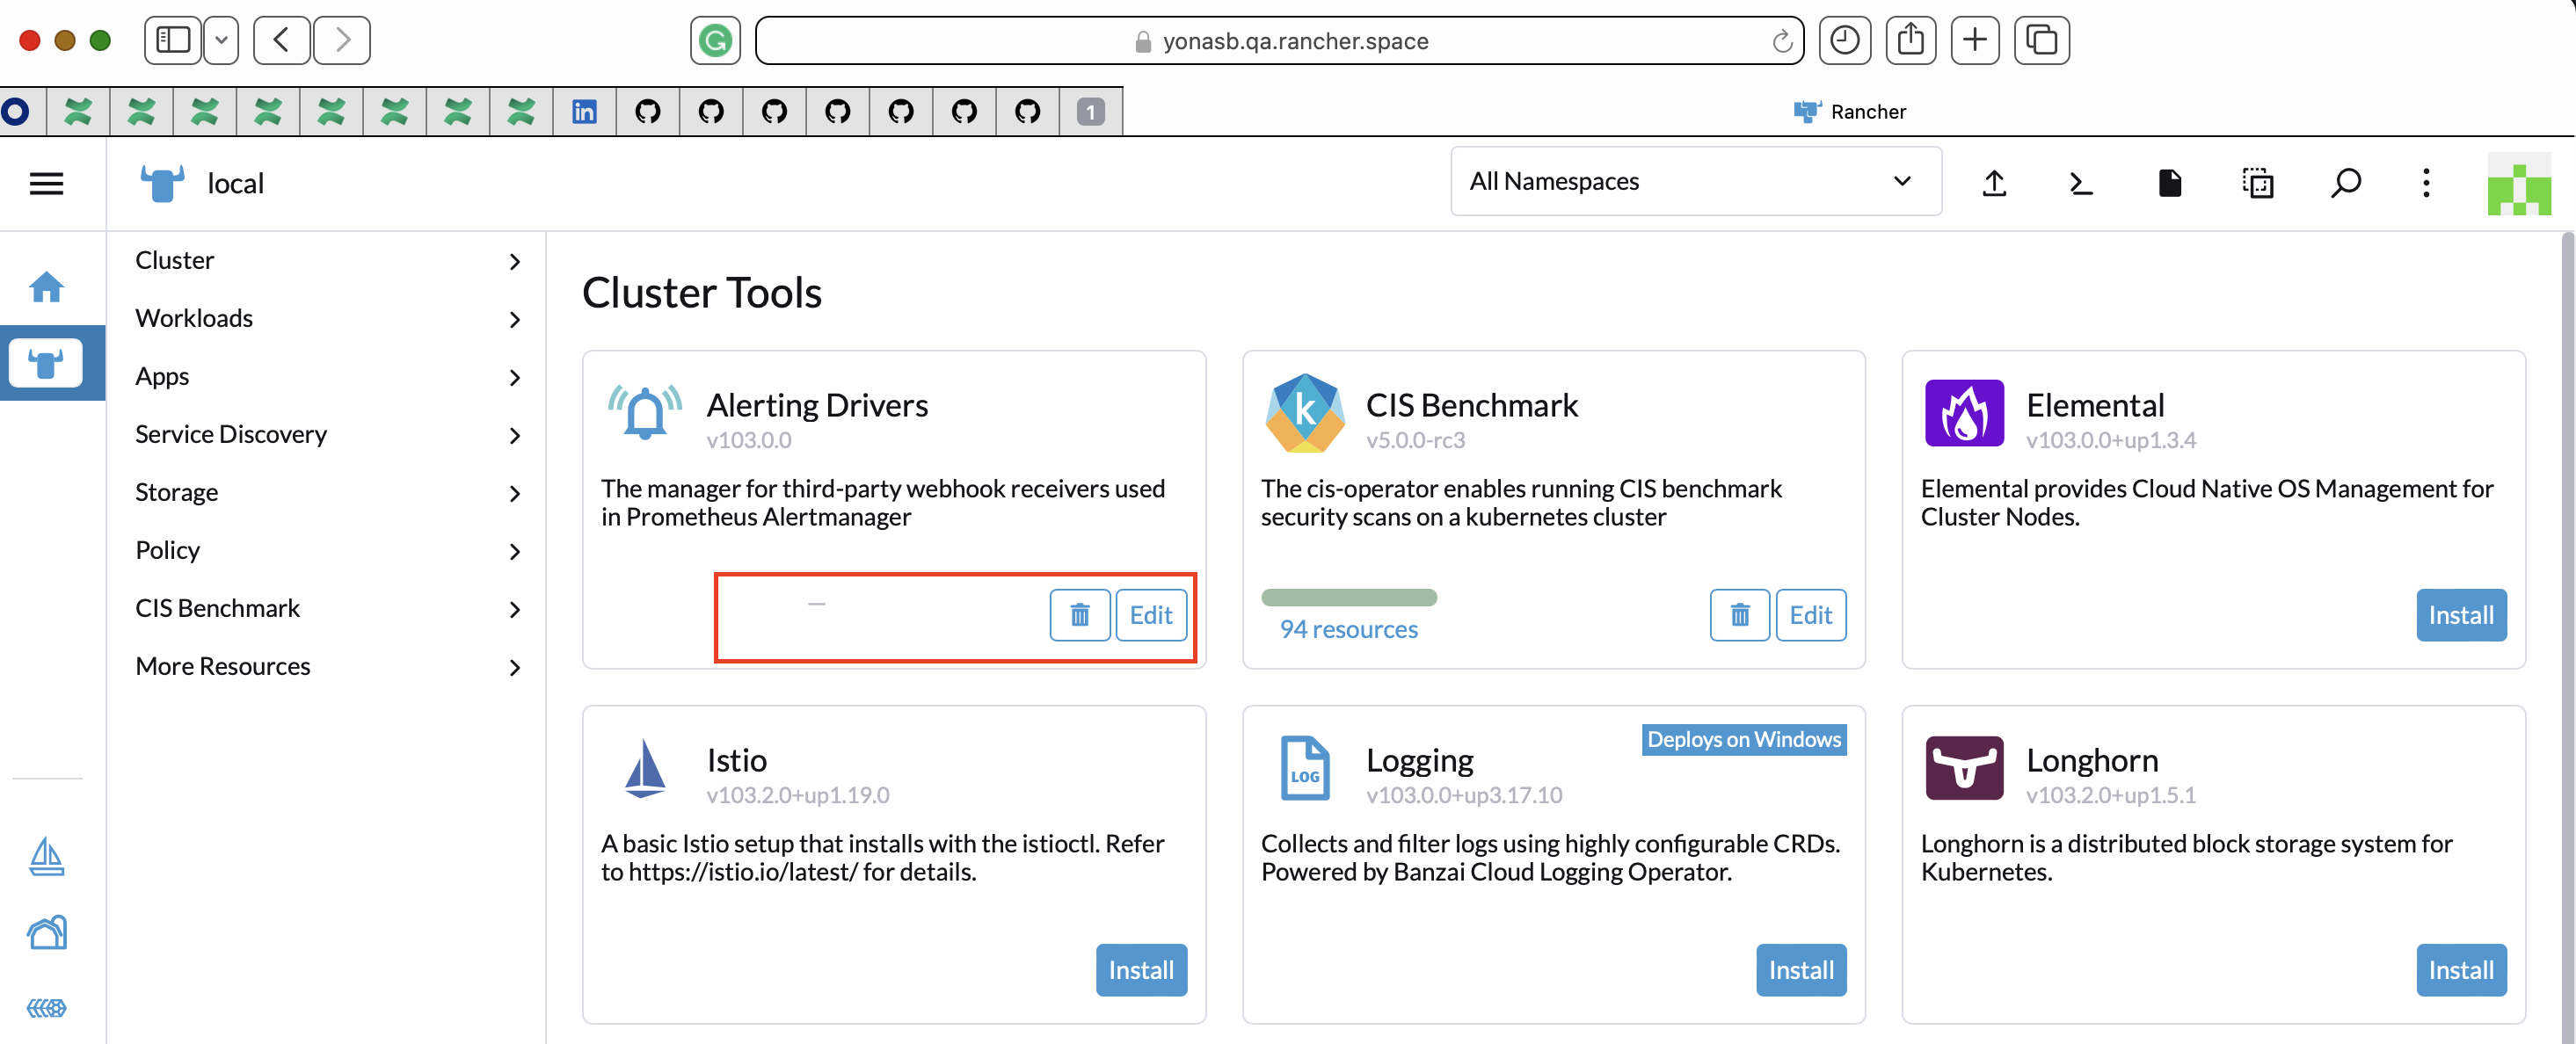Click the Import YAML upload icon
Image resolution: width=2576 pixels, height=1044 pixels.
point(1995,183)
